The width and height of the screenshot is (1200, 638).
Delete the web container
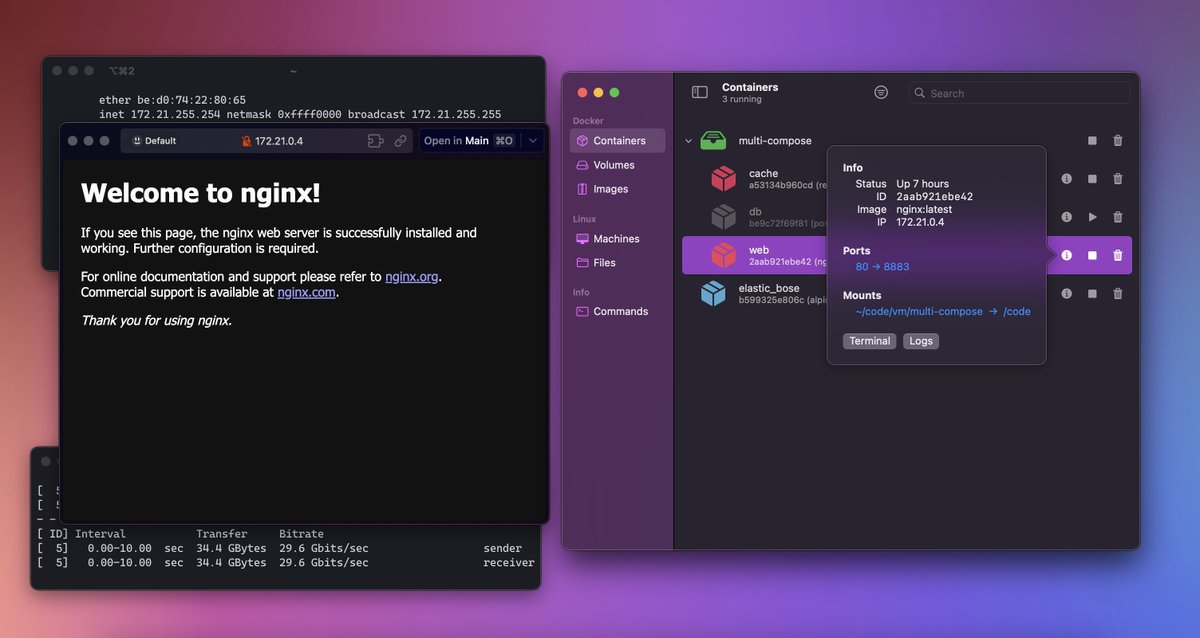[1118, 255]
